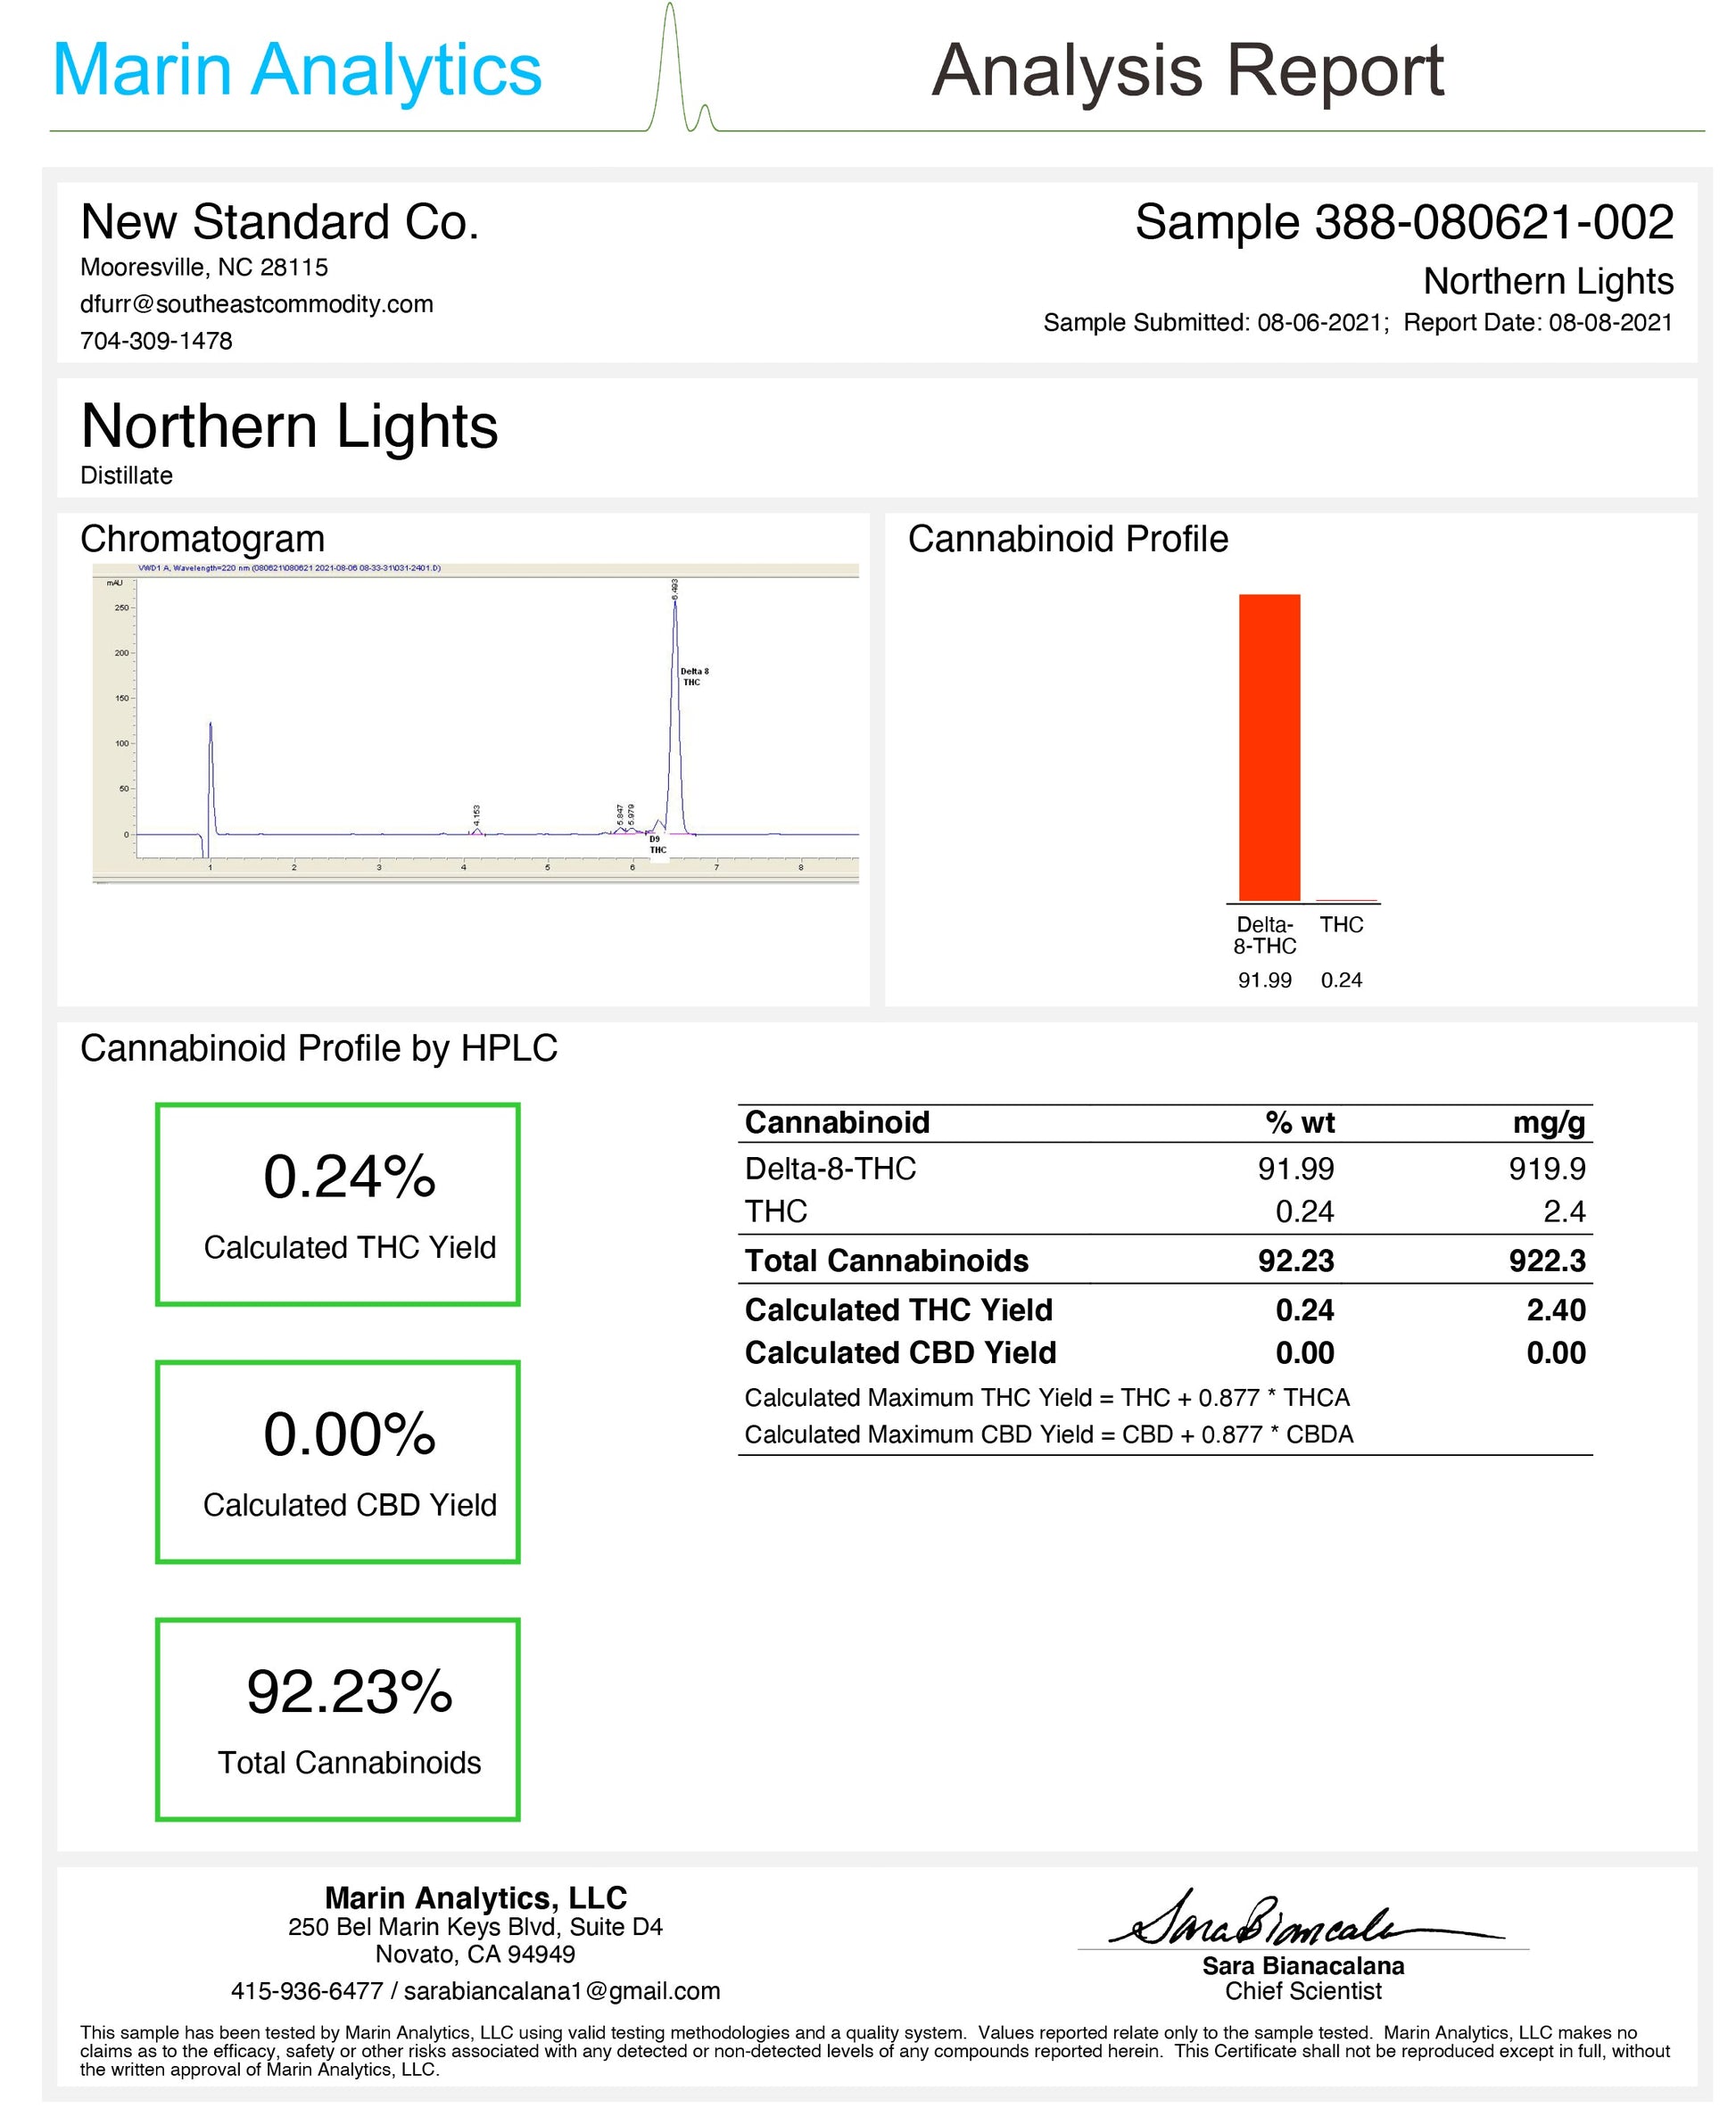Click the Delta 8 THC peak label
Viewport: 1736px width, 2108px height.
pyautogui.click(x=694, y=677)
